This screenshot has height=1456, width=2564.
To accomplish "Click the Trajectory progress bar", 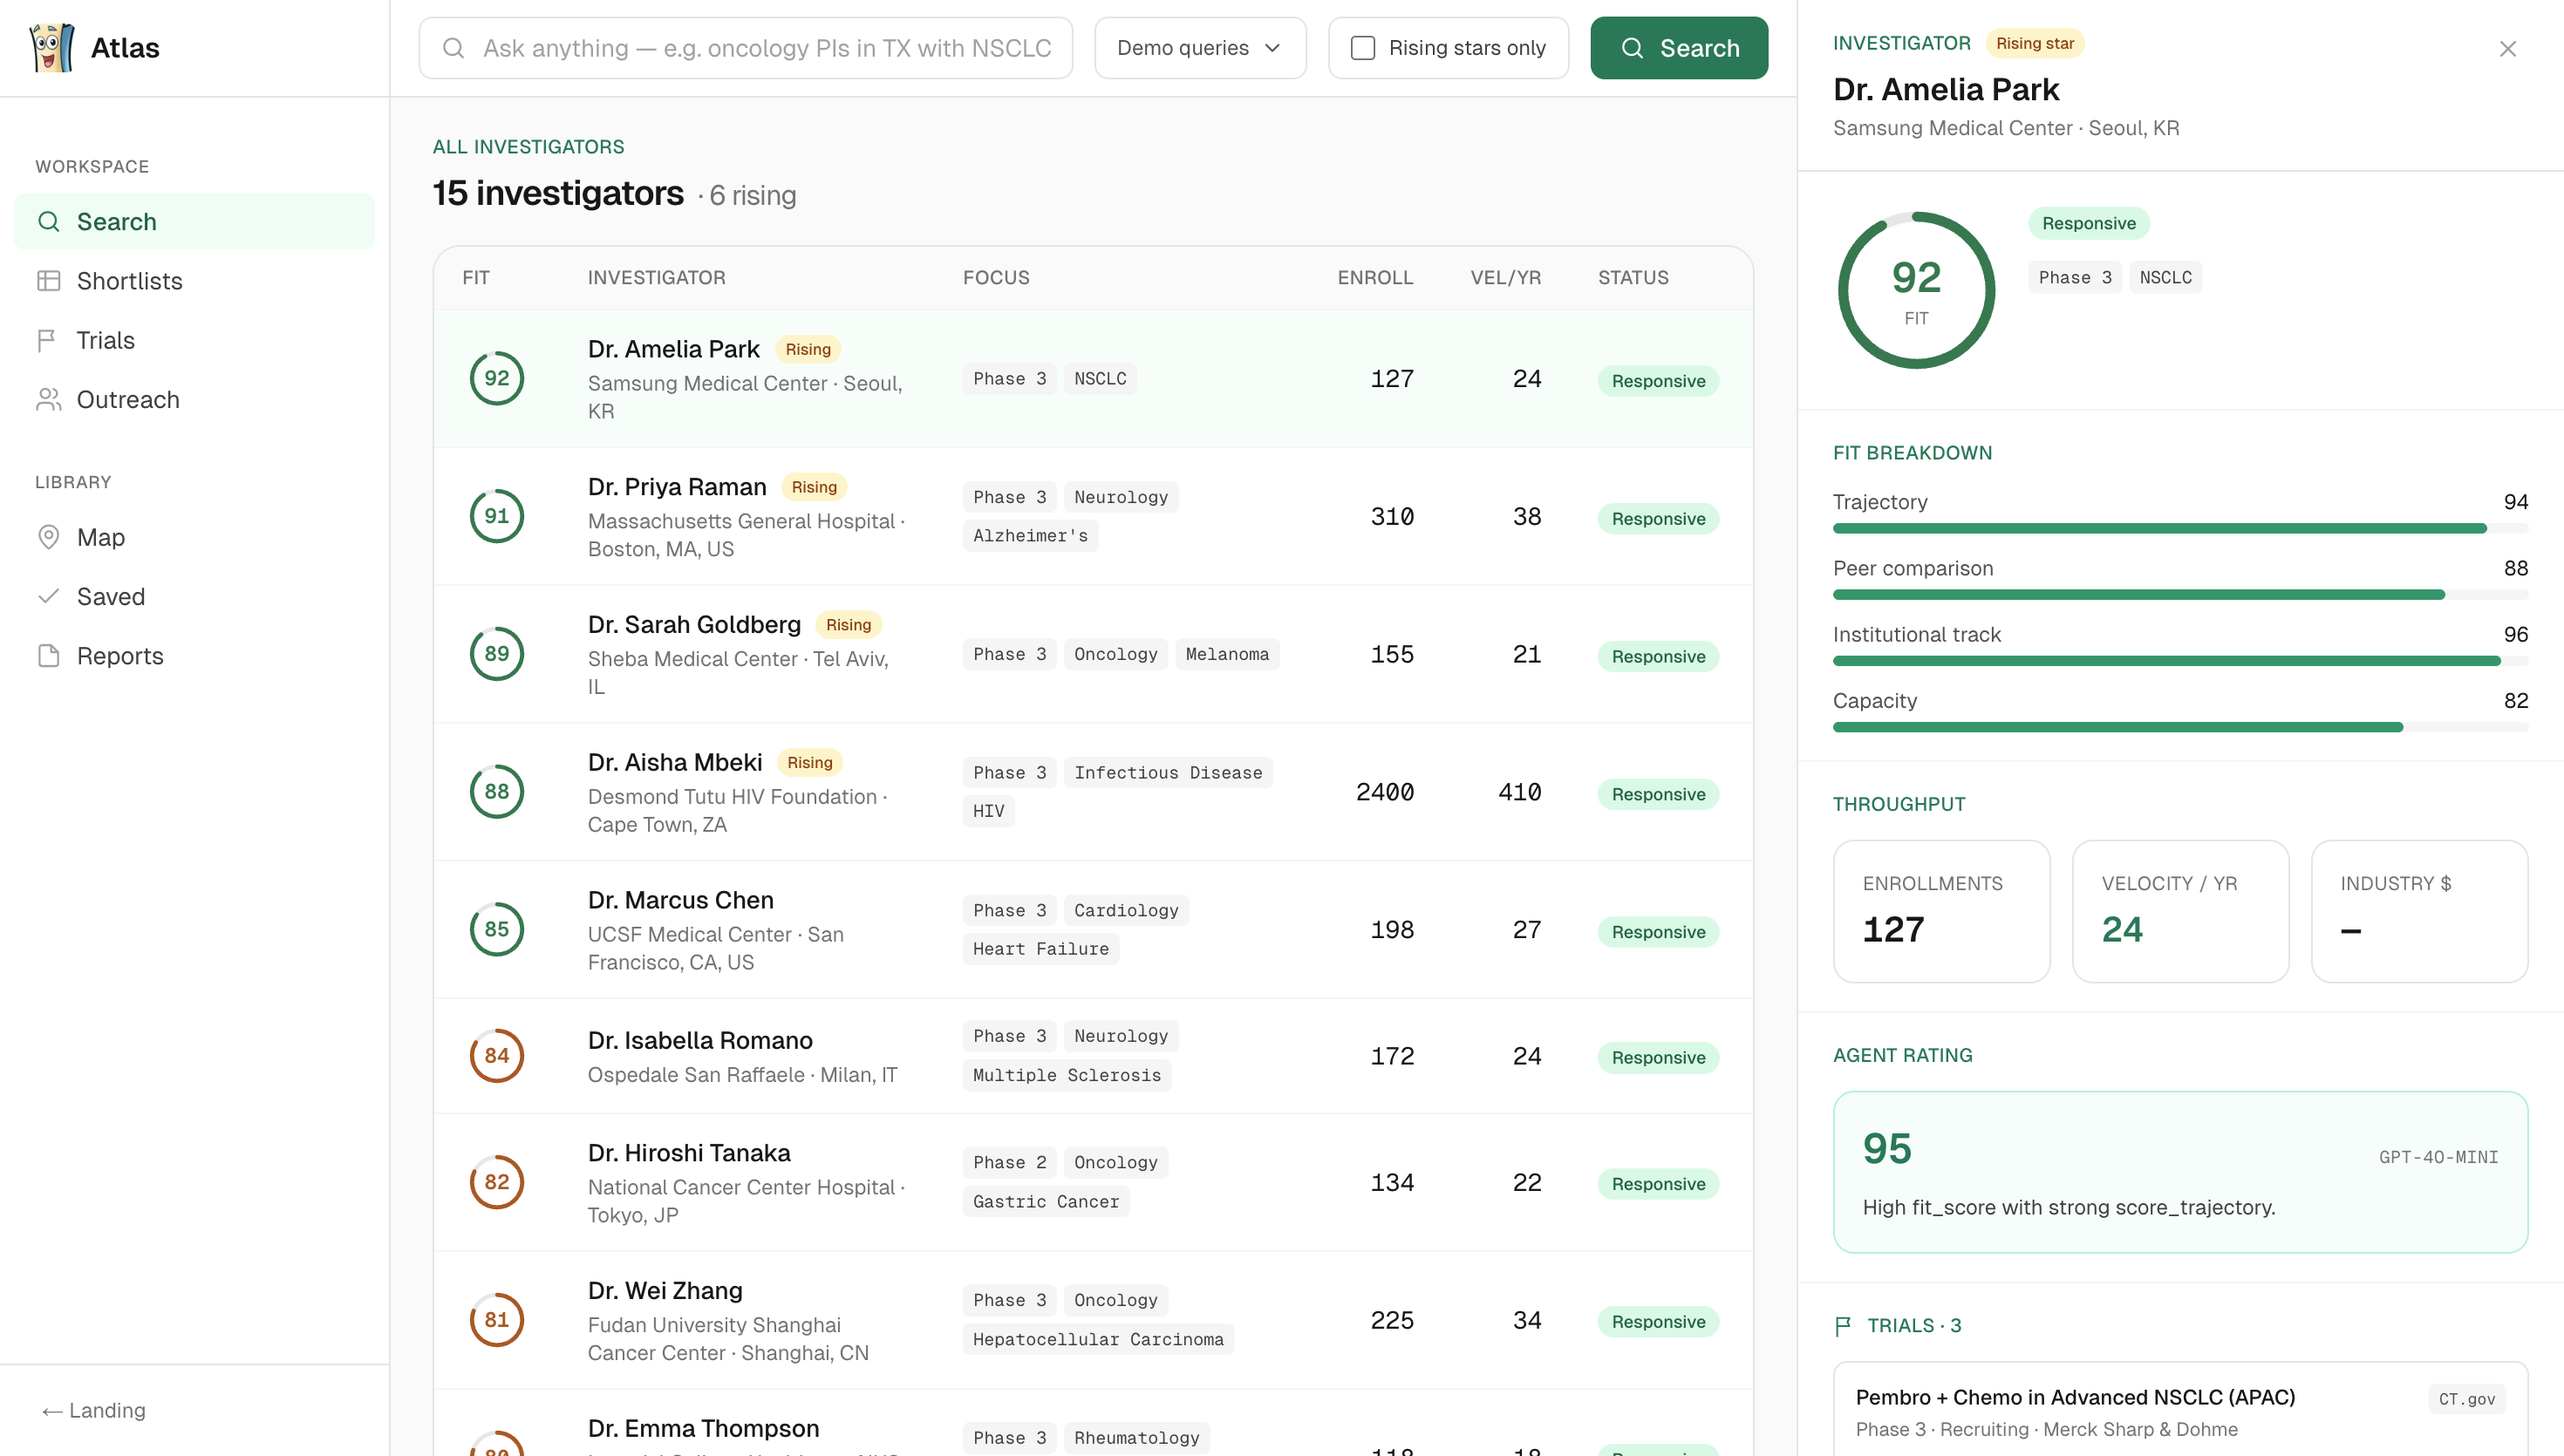I will point(2180,529).
